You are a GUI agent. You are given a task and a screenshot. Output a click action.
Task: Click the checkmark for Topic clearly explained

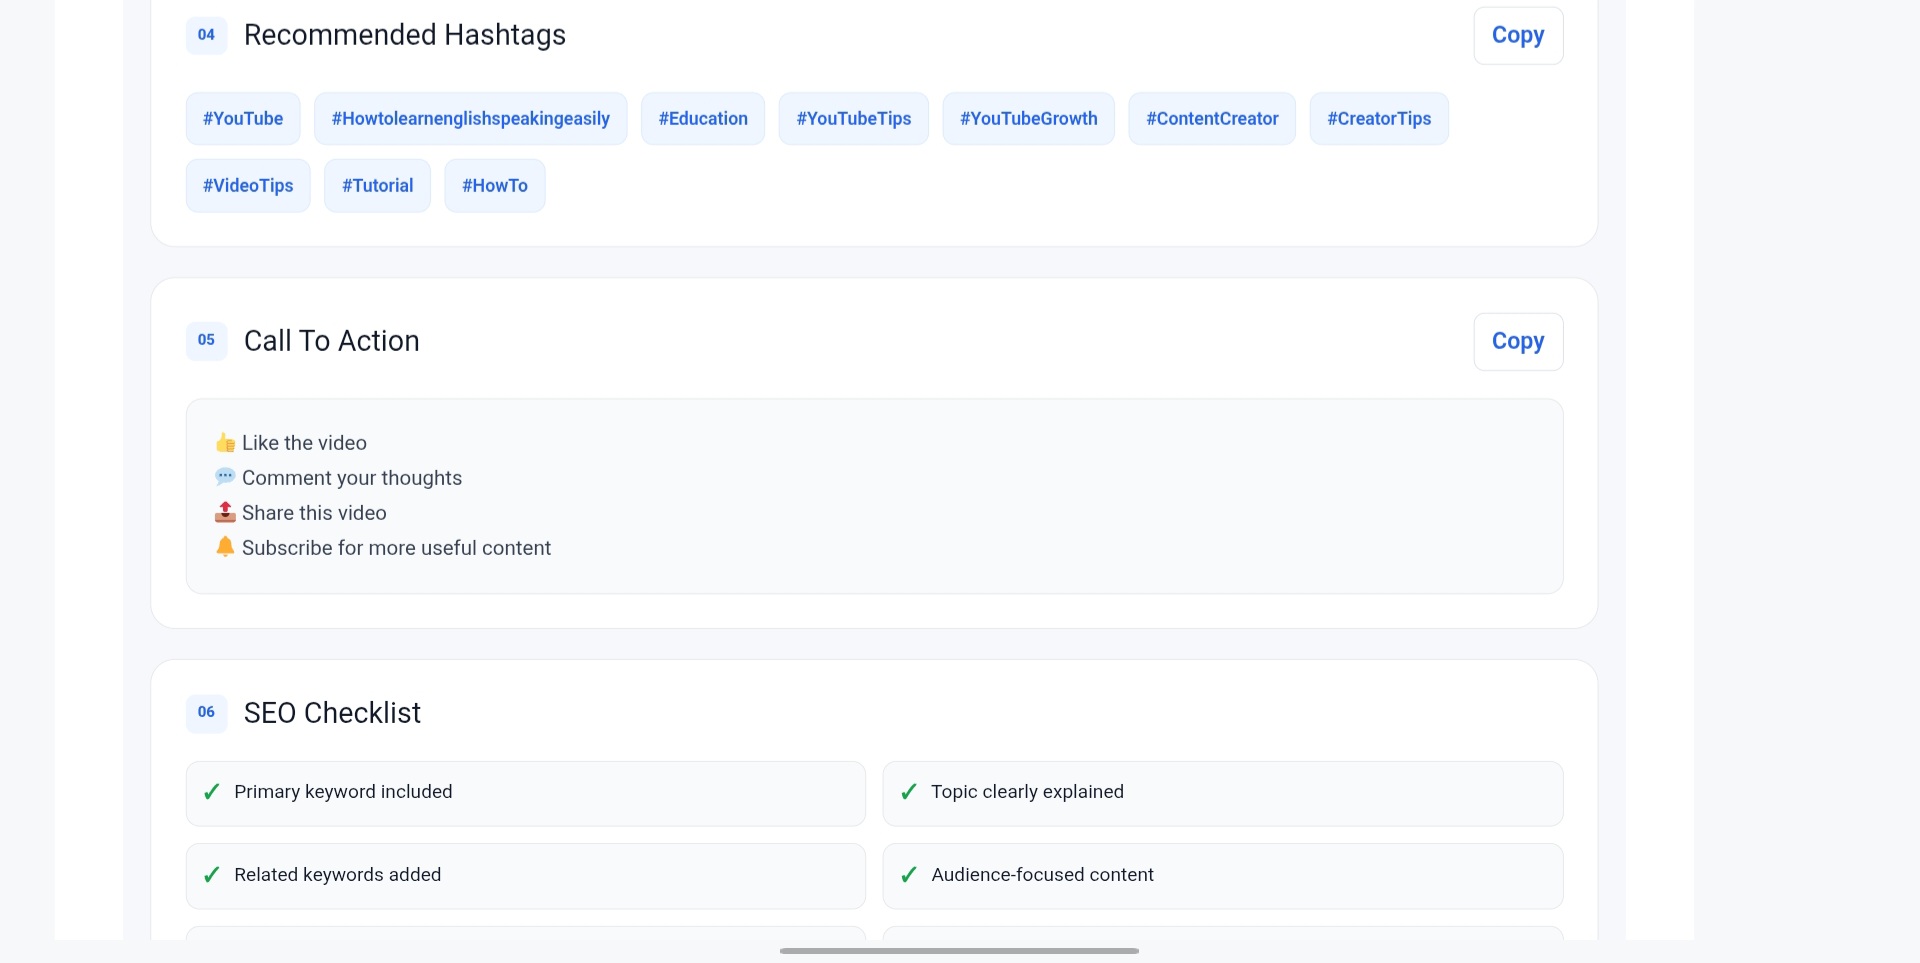(908, 792)
